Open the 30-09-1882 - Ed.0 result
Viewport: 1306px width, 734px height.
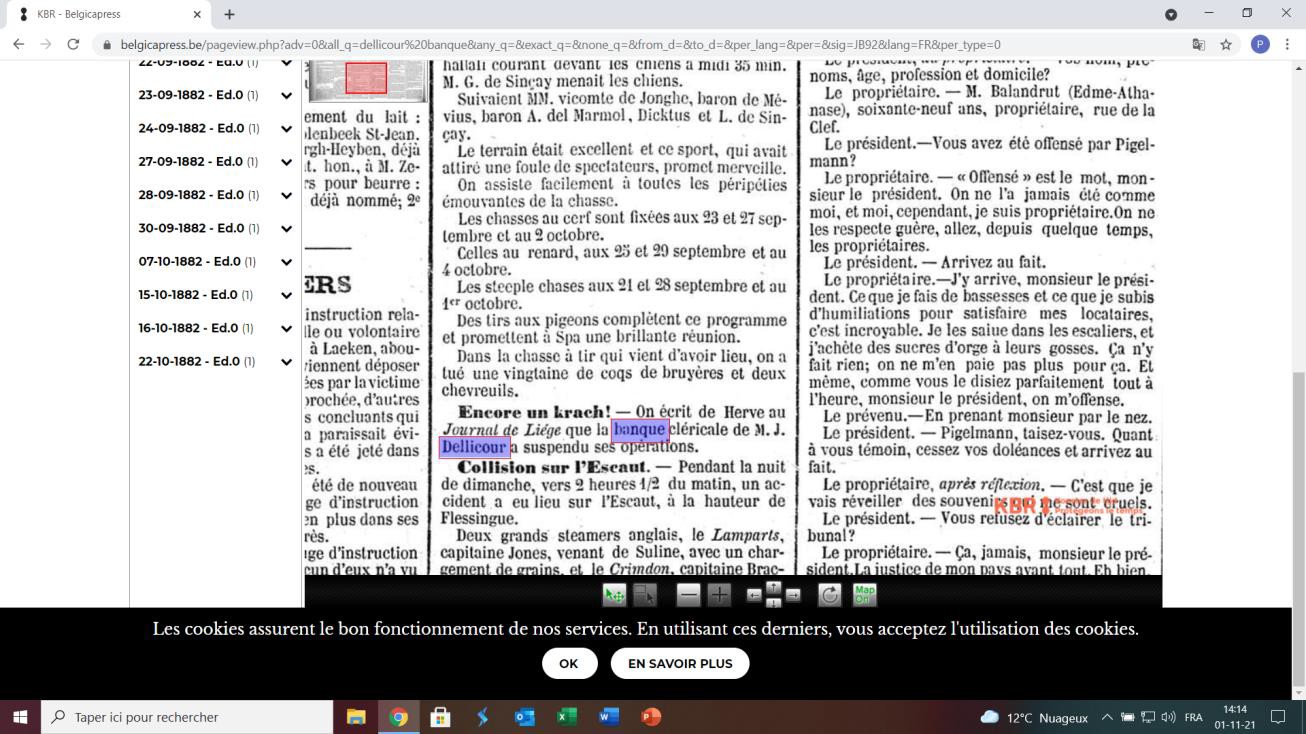click(x=198, y=228)
